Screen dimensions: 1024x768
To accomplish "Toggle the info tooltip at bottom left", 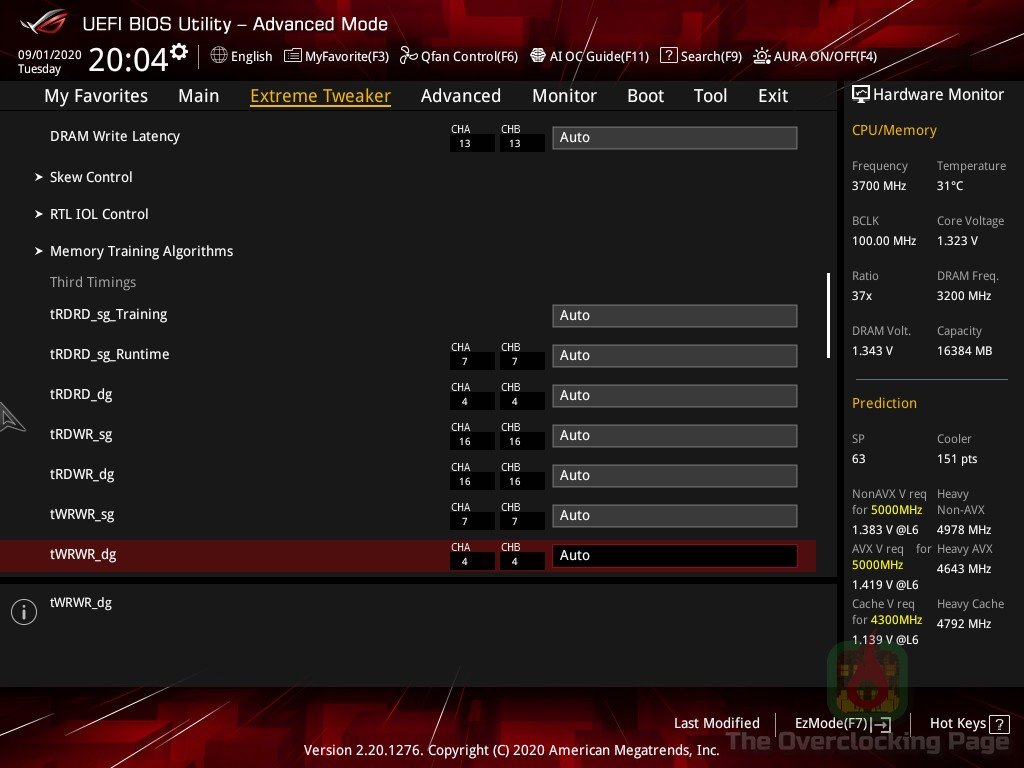I will click(x=24, y=611).
